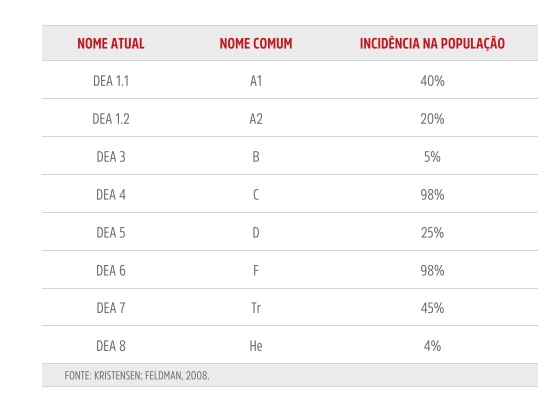Screen dimensions: 558x408
Task: Click the 45% incidence value
Action: click(432, 308)
